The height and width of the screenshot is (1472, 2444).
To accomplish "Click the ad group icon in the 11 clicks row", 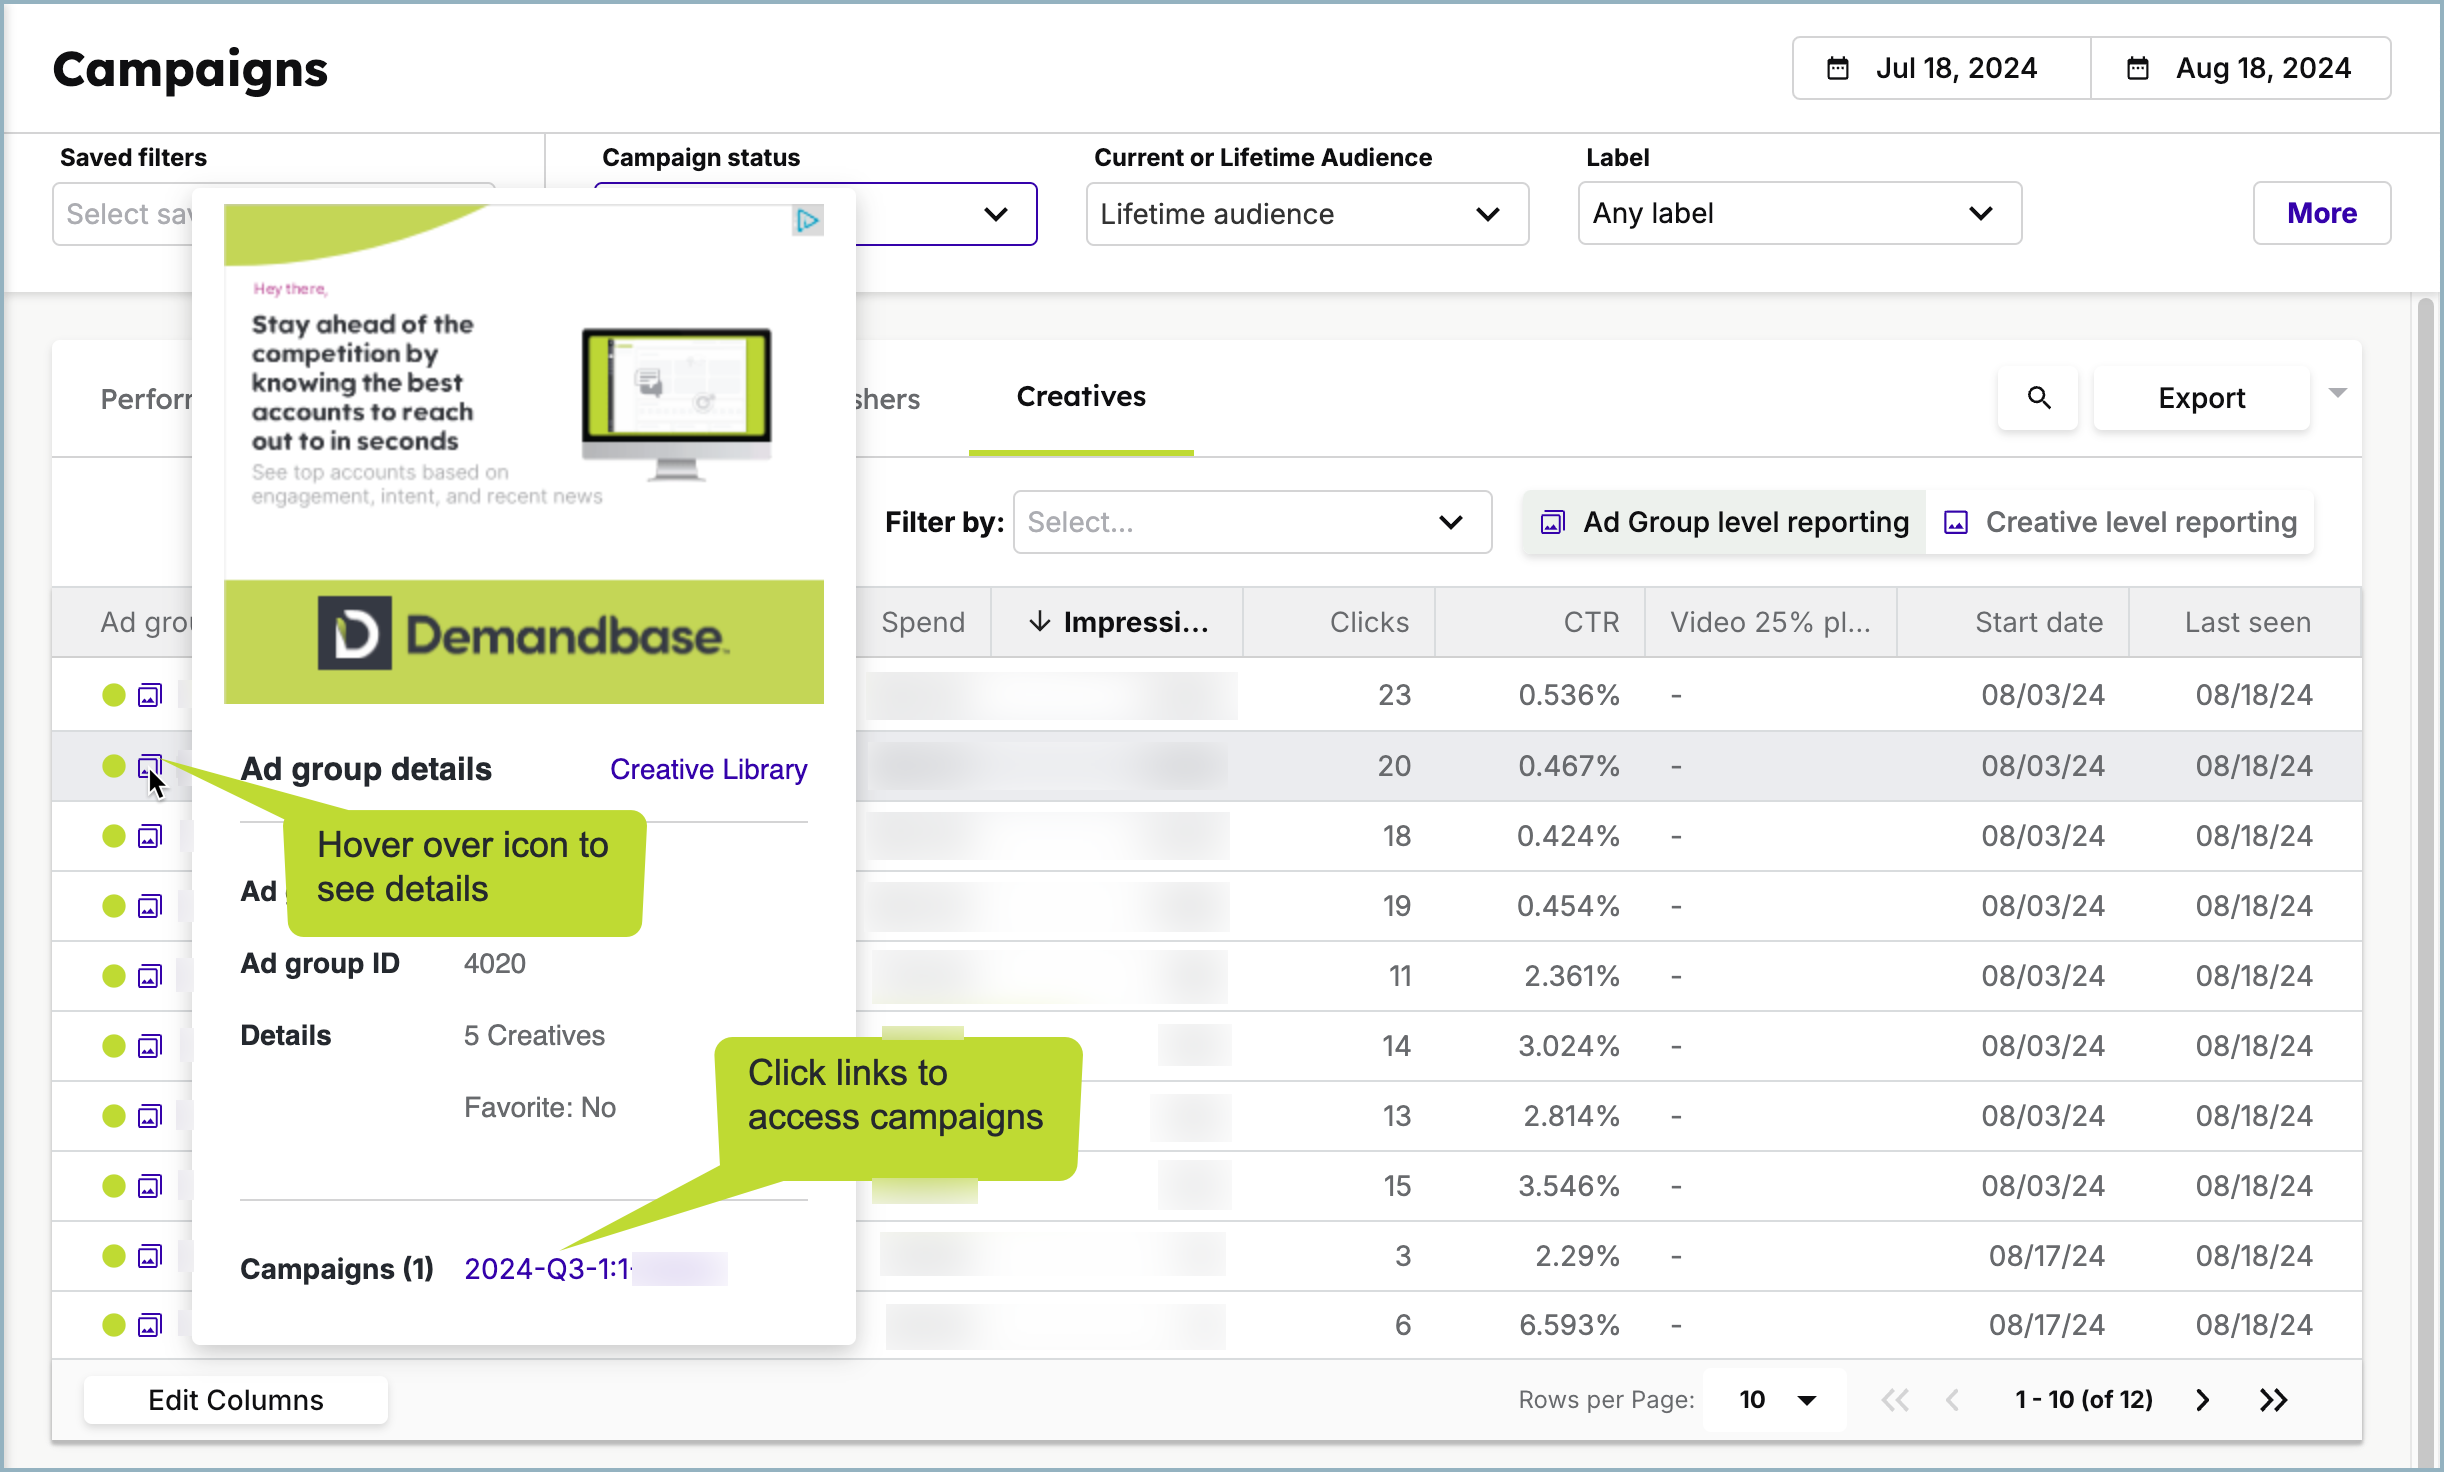I will tap(150, 976).
